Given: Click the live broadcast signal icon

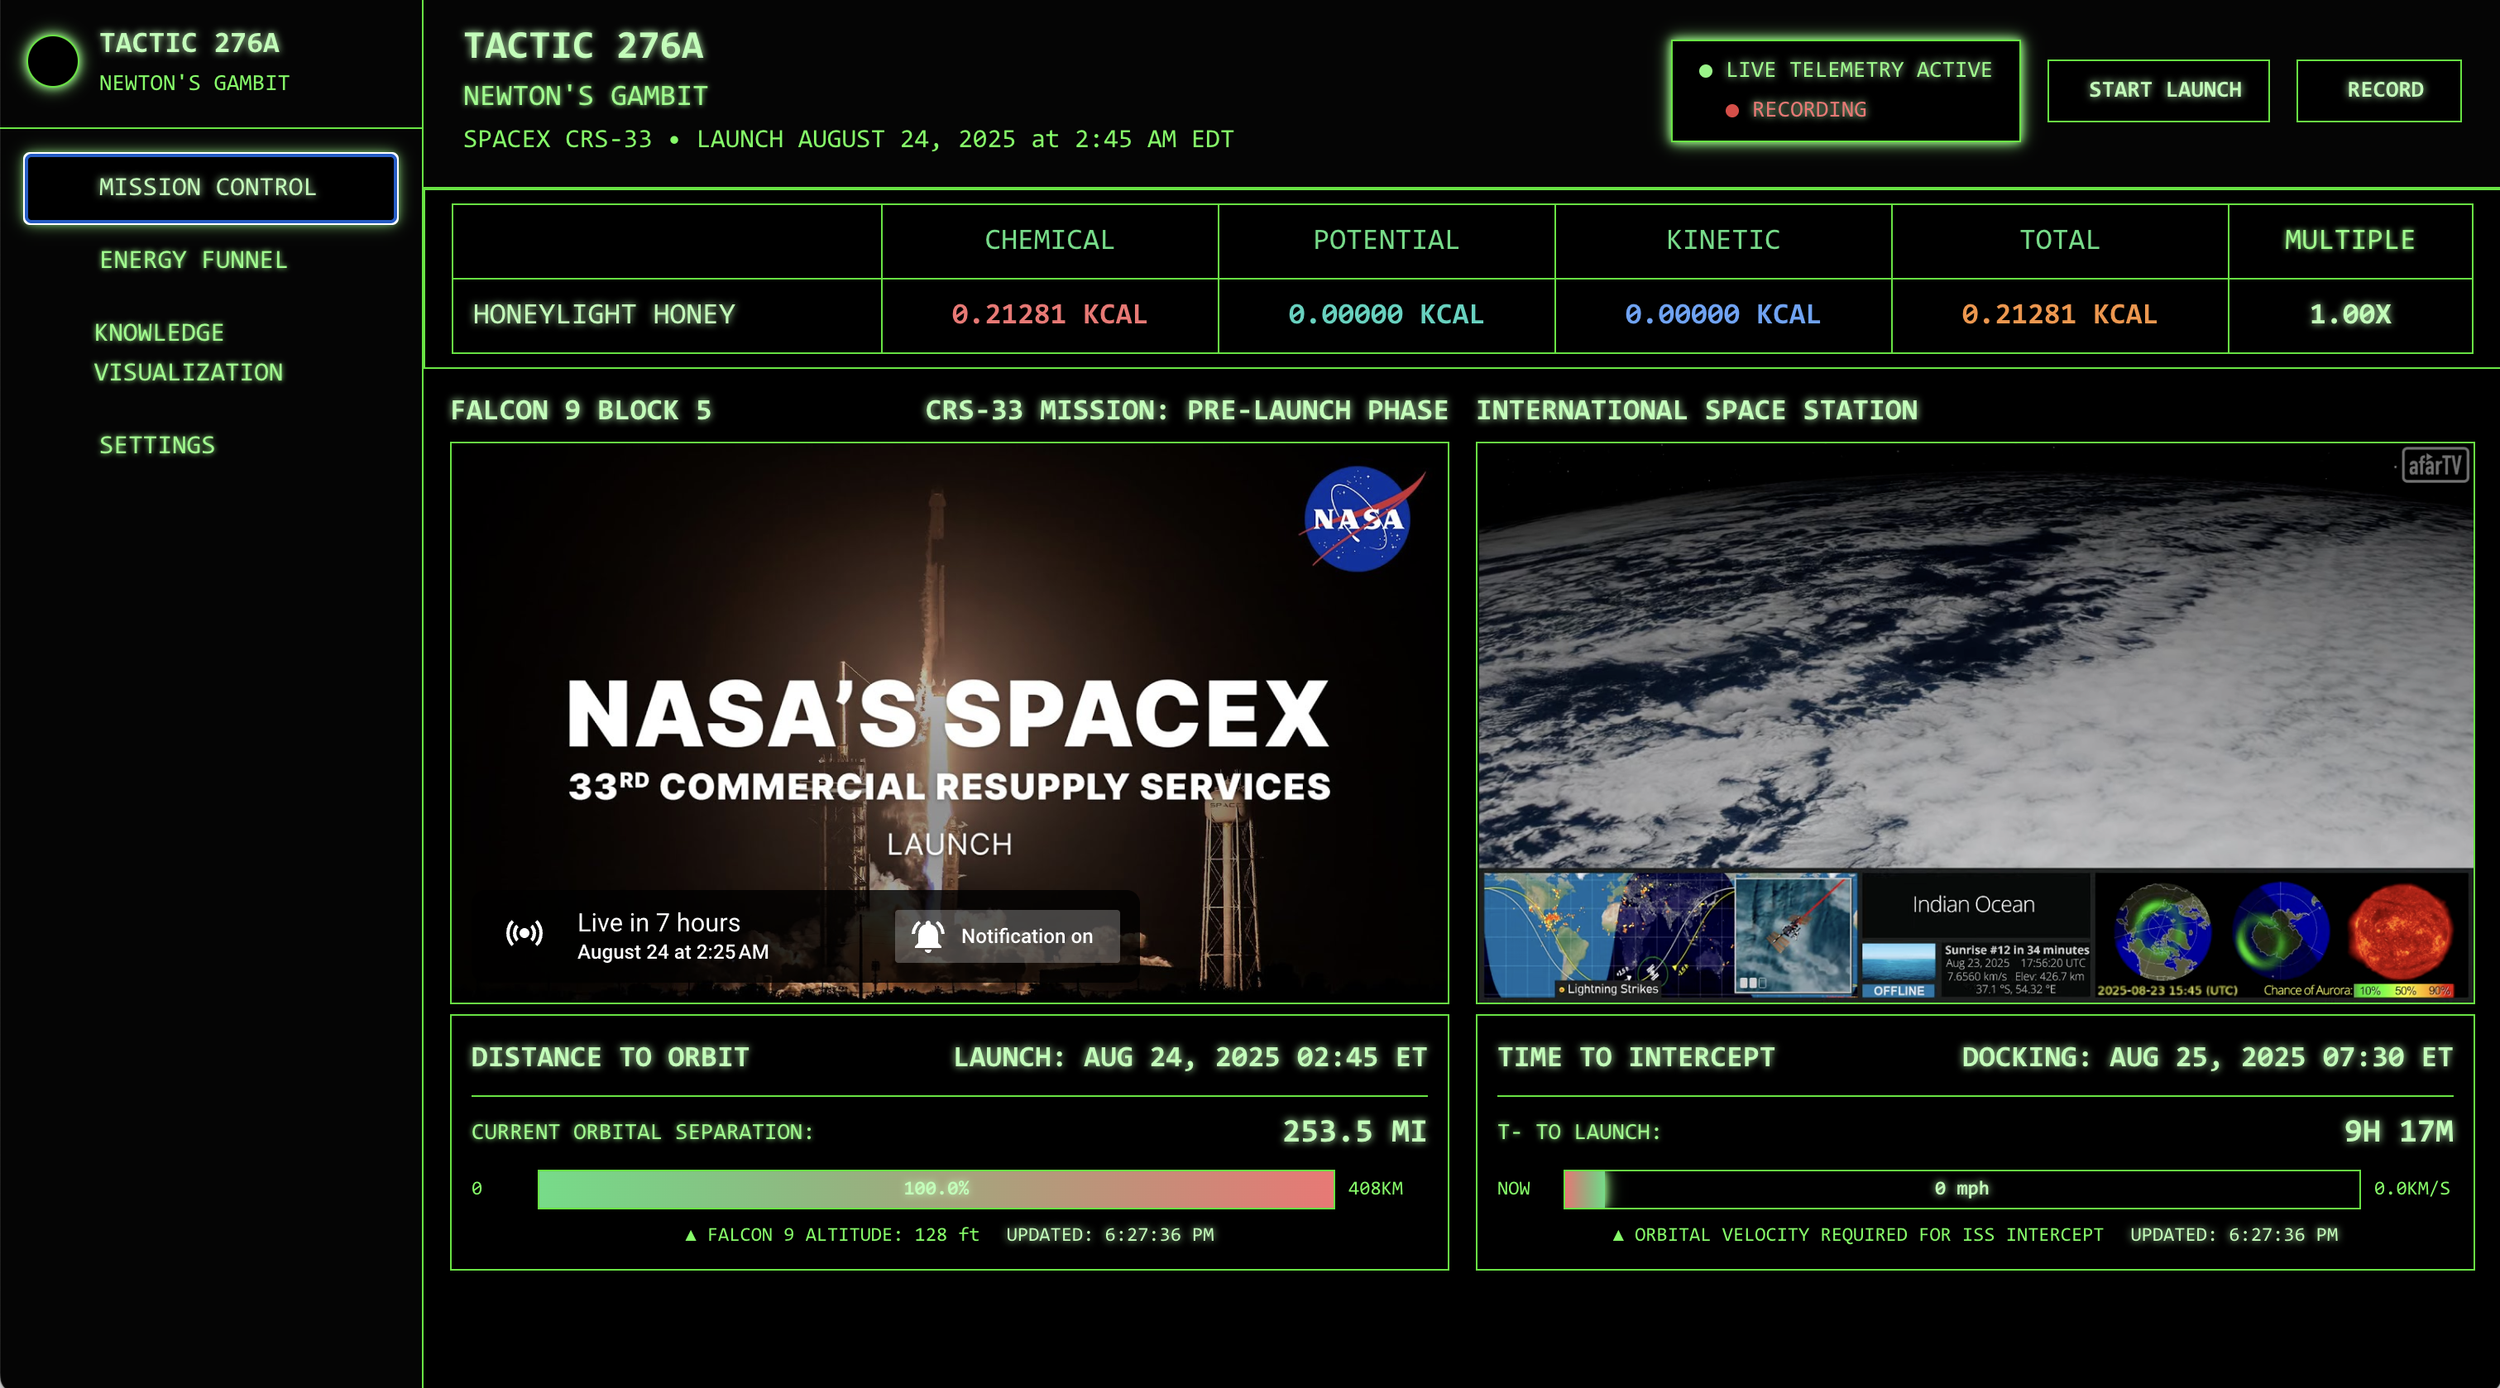Looking at the screenshot, I should point(524,934).
